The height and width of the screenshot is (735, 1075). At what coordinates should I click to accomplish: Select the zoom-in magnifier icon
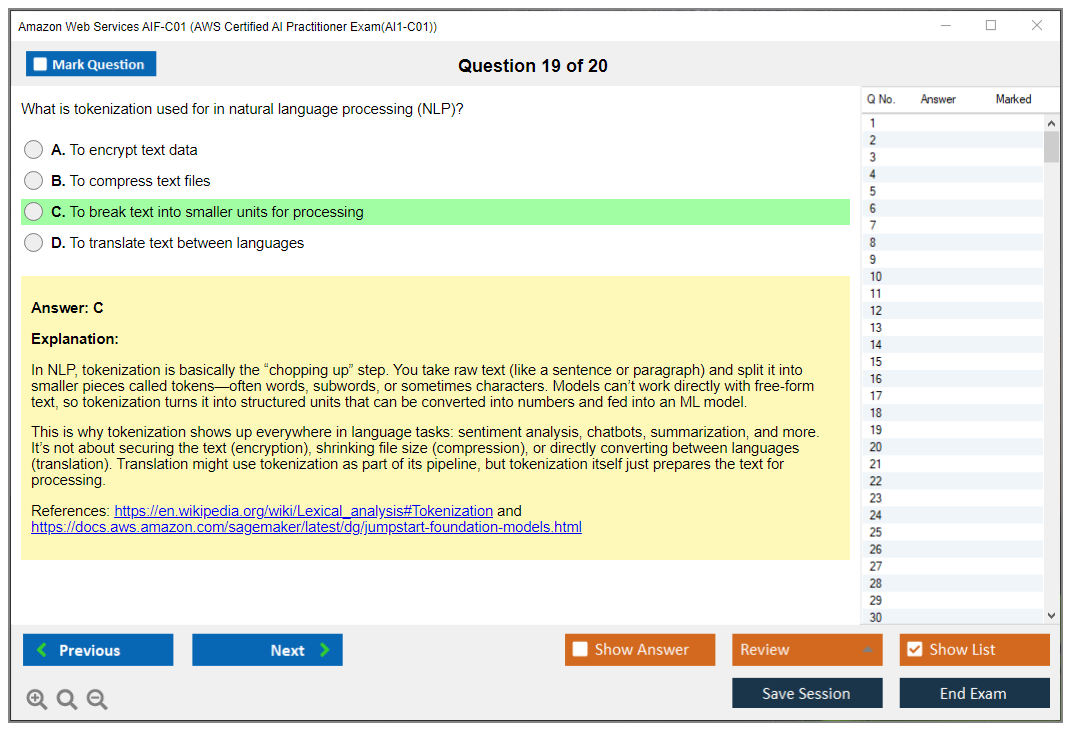37,699
